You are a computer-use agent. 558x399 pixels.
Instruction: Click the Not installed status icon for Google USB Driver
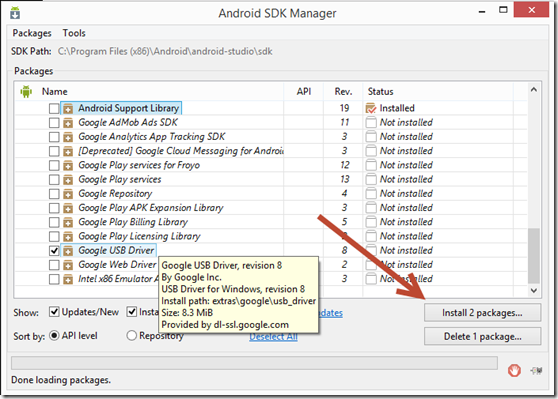coord(371,250)
